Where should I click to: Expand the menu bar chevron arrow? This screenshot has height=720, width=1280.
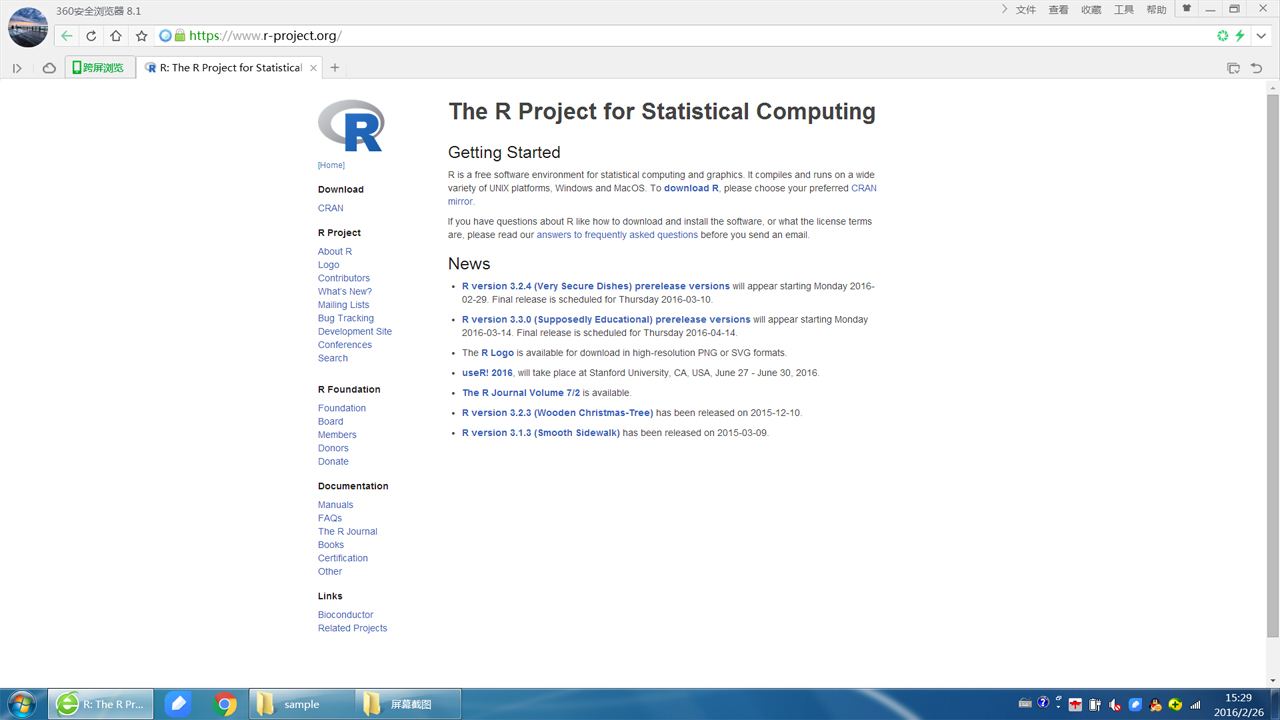pyautogui.click(x=1004, y=9)
